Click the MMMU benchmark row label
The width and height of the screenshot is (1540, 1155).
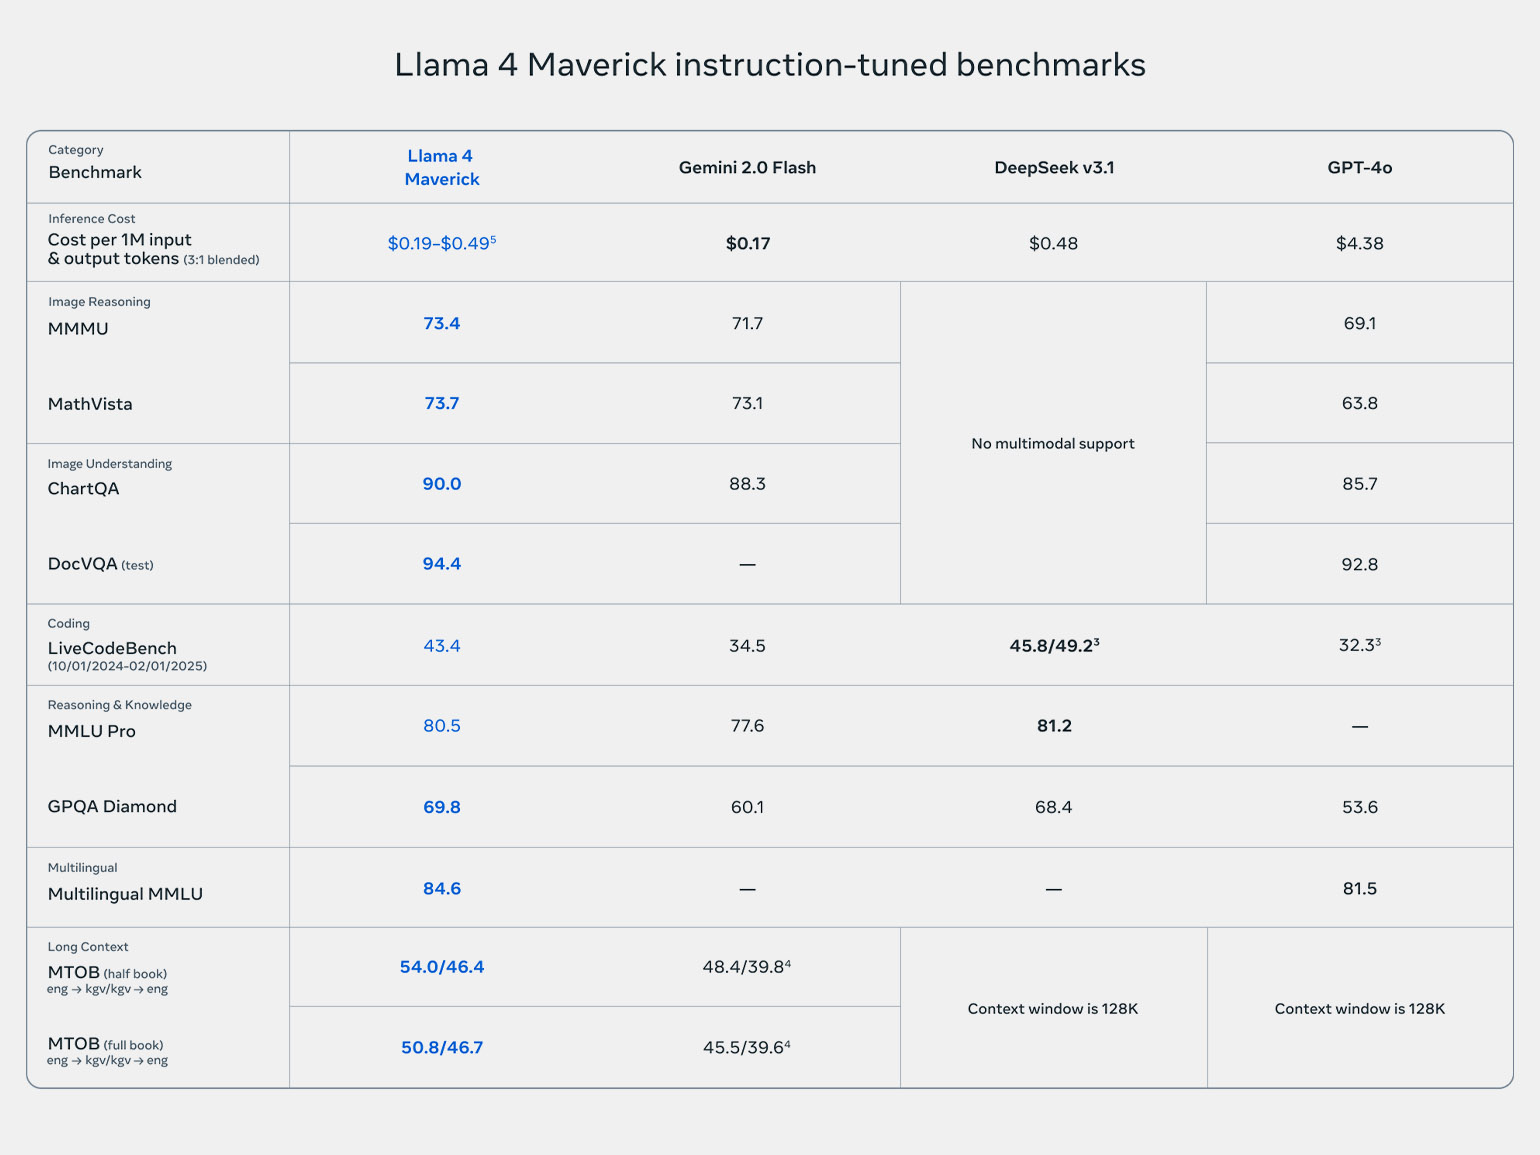pos(78,328)
